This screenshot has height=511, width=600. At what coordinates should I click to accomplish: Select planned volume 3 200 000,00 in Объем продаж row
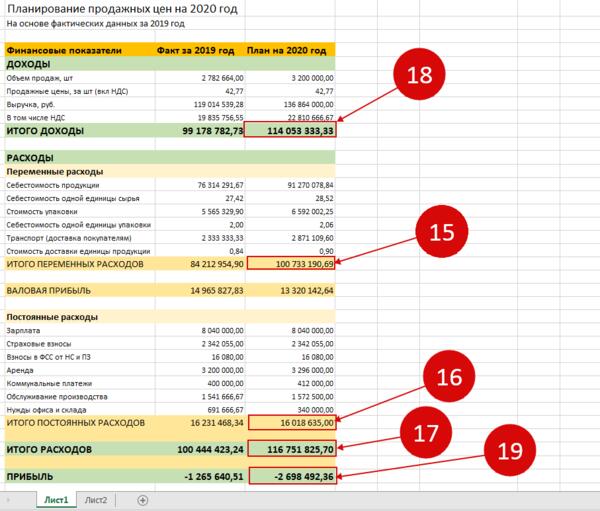pyautogui.click(x=312, y=78)
